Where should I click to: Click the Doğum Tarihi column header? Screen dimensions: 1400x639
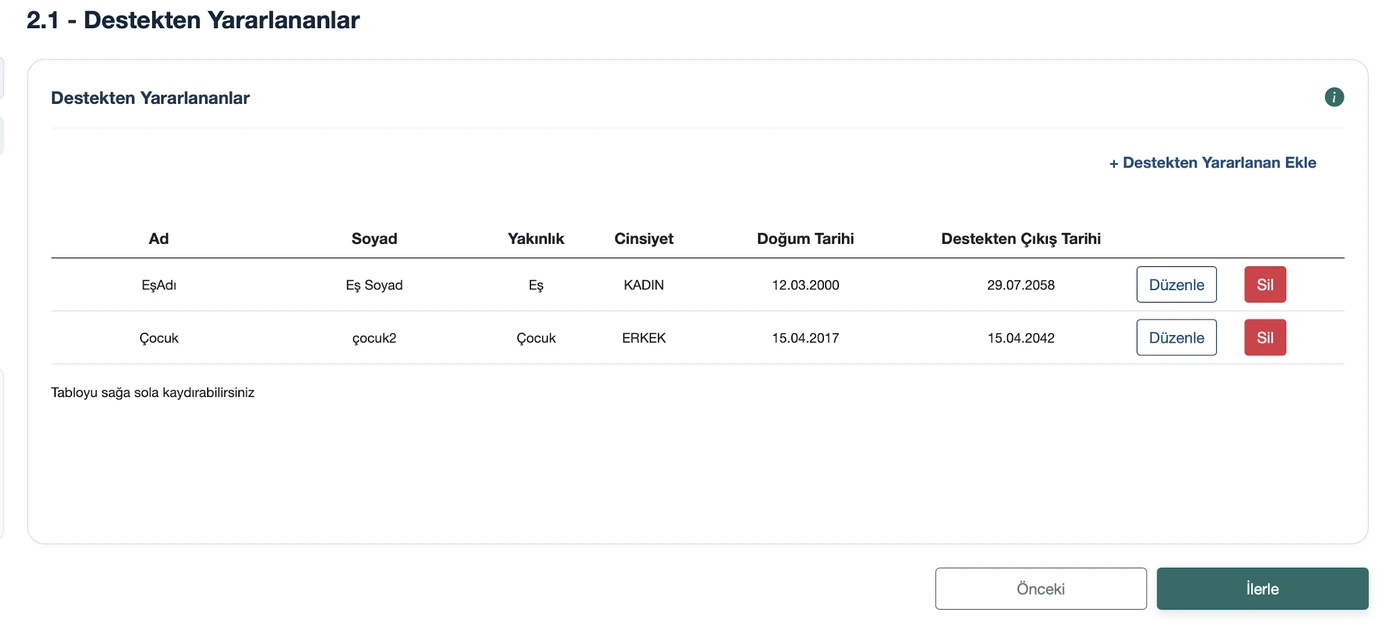(x=806, y=238)
